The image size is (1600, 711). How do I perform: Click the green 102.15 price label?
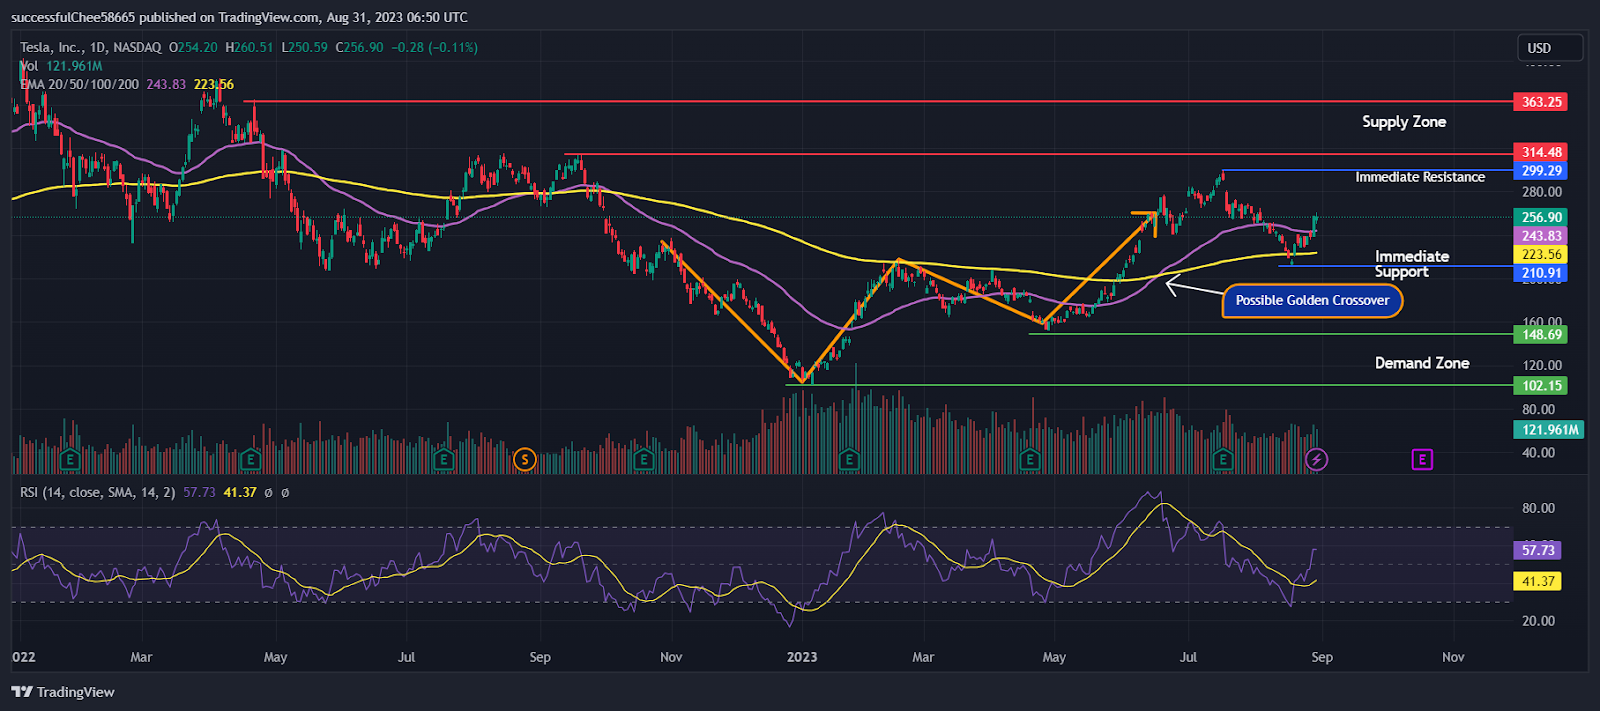[1541, 386]
